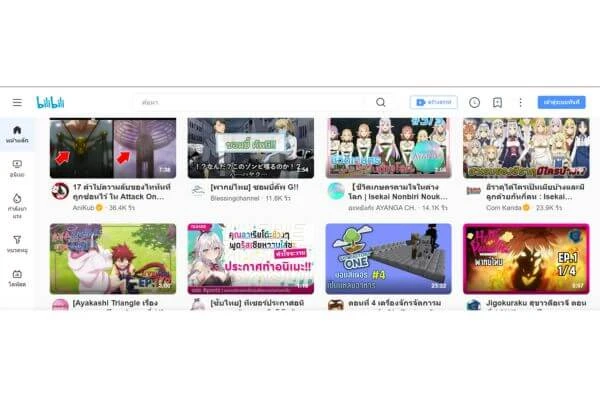
Task: Open watch history clock icon
Action: point(474,102)
